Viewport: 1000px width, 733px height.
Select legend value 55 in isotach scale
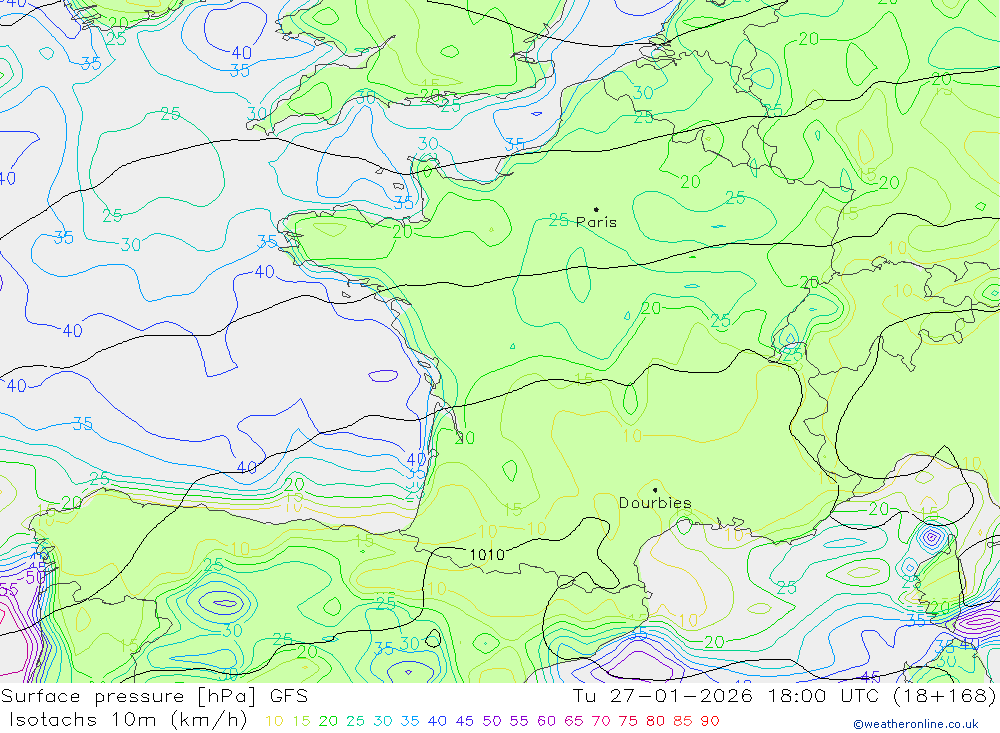(x=518, y=721)
